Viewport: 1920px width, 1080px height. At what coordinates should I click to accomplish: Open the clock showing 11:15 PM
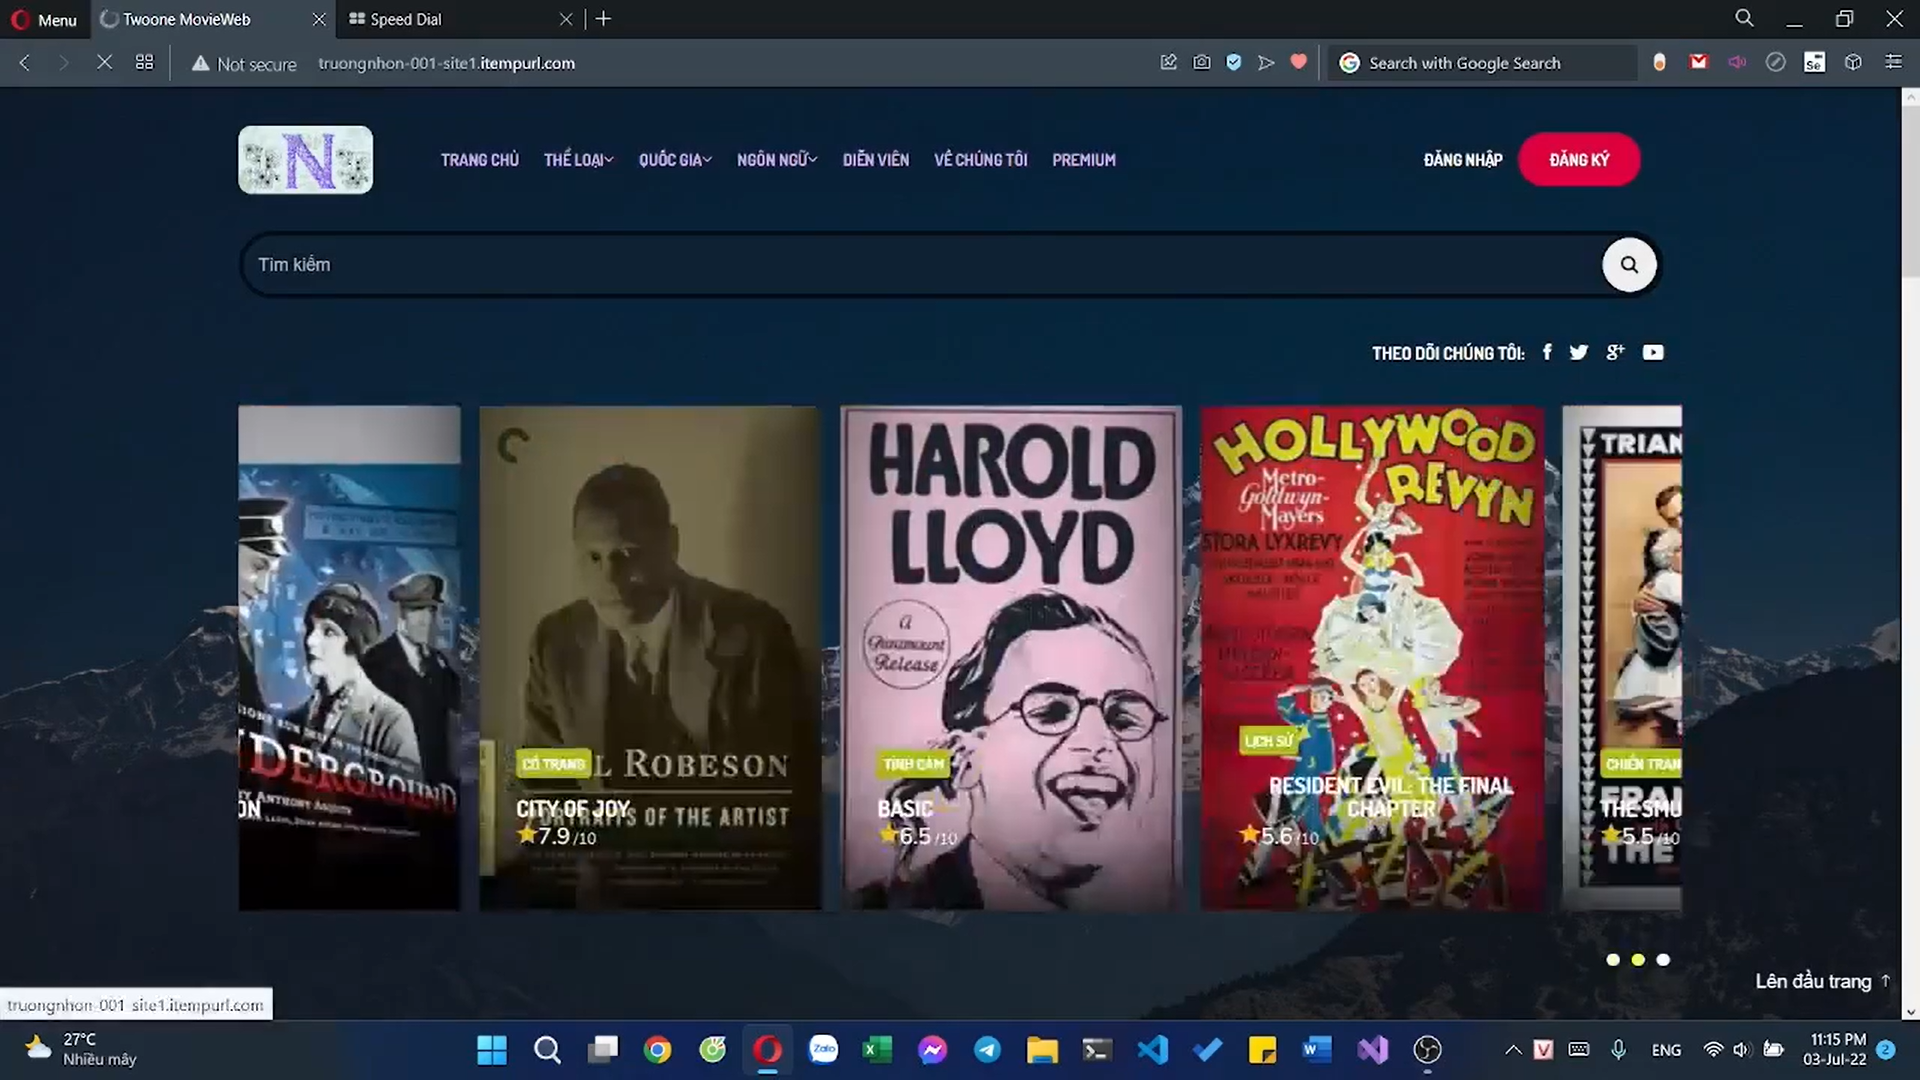click(x=1835, y=1049)
